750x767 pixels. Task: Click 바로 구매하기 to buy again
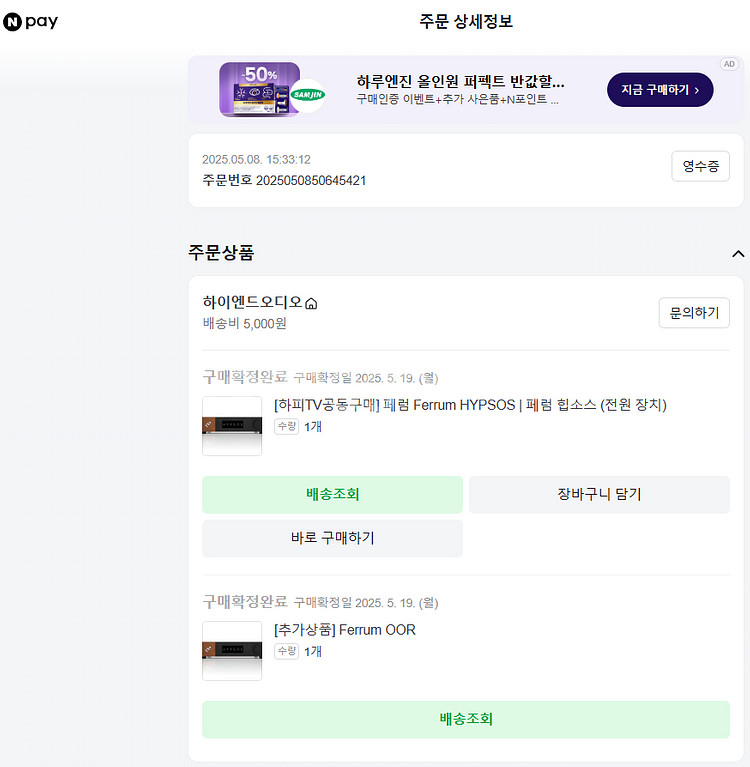pyautogui.click(x=332, y=538)
